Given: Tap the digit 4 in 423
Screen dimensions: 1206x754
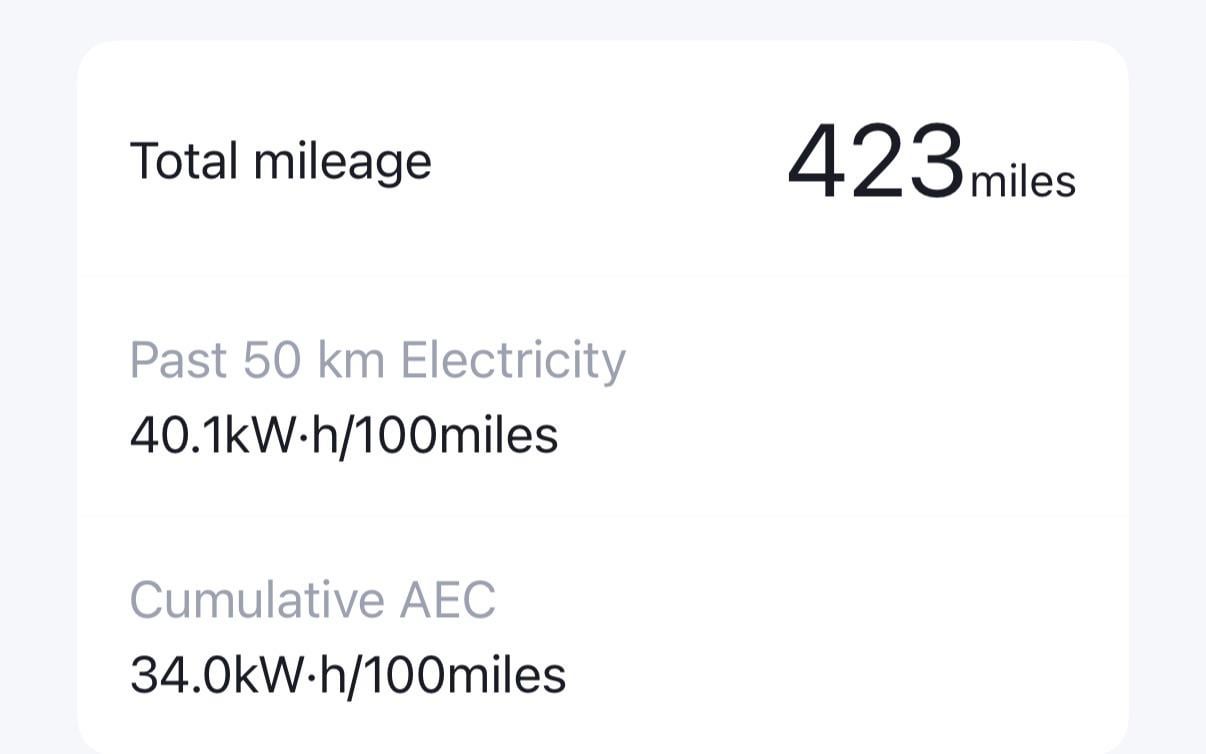Looking at the screenshot, I should coord(820,162).
